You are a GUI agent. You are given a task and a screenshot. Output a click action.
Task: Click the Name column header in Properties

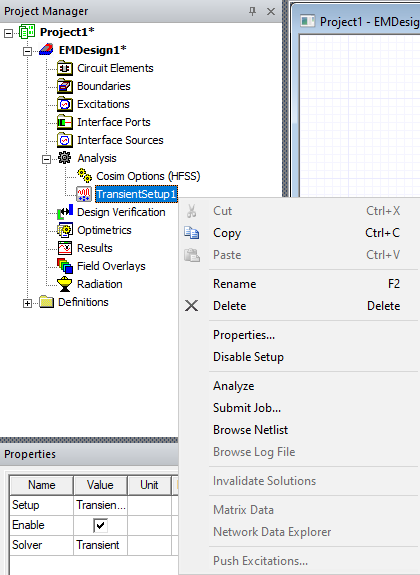[x=41, y=485]
